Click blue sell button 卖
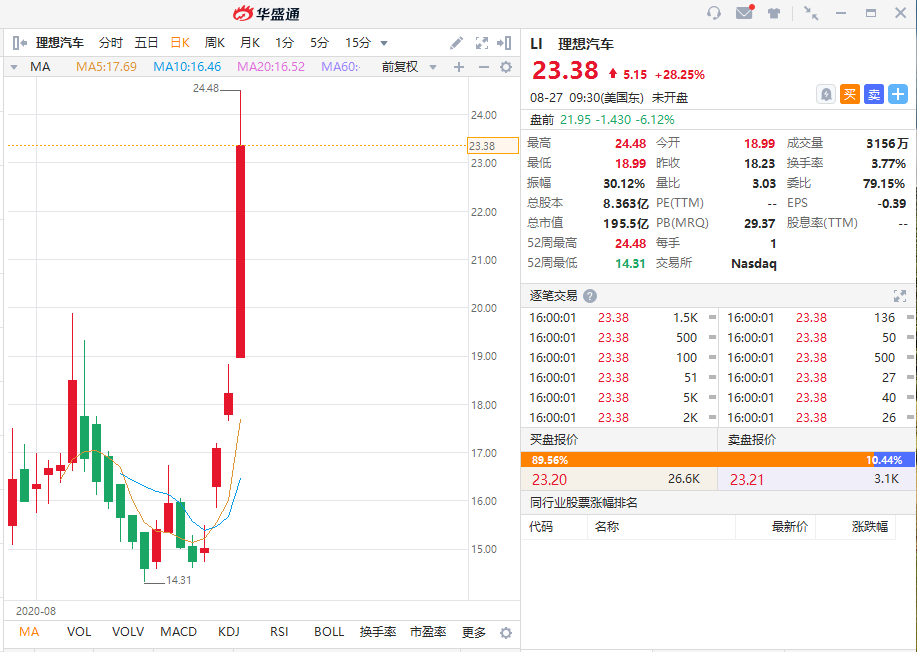The height and width of the screenshot is (652, 917). (x=874, y=94)
